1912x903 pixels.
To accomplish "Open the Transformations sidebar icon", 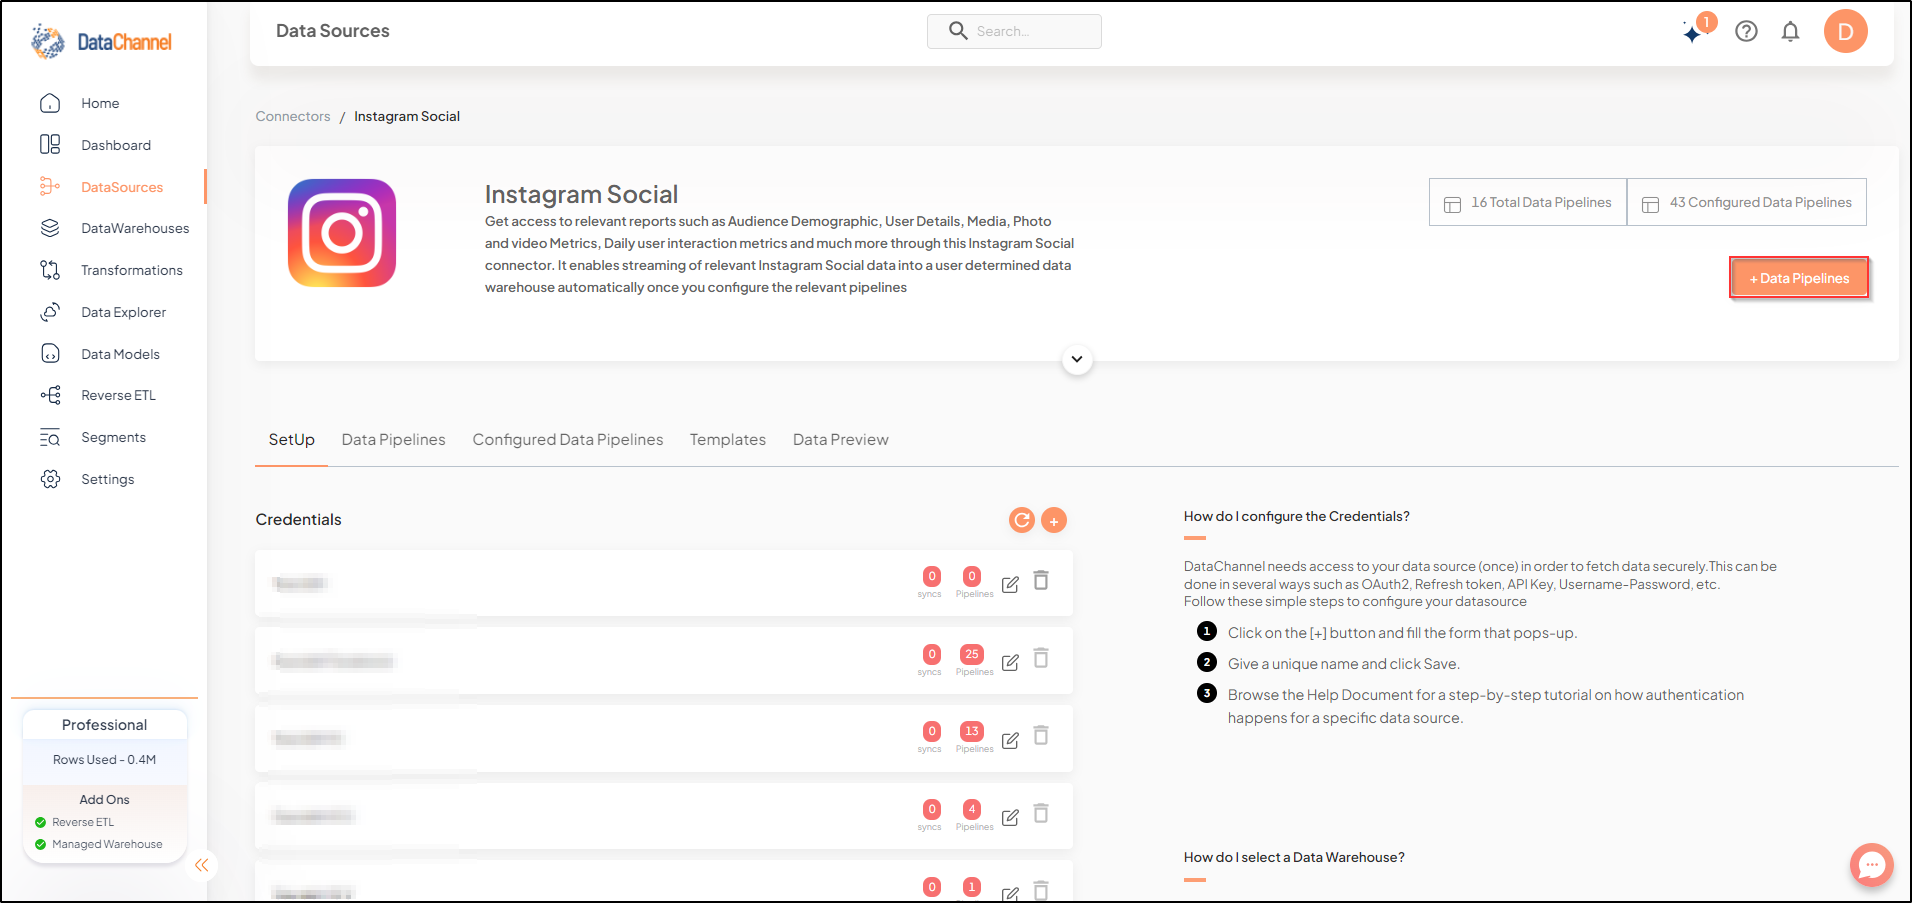I will [50, 270].
